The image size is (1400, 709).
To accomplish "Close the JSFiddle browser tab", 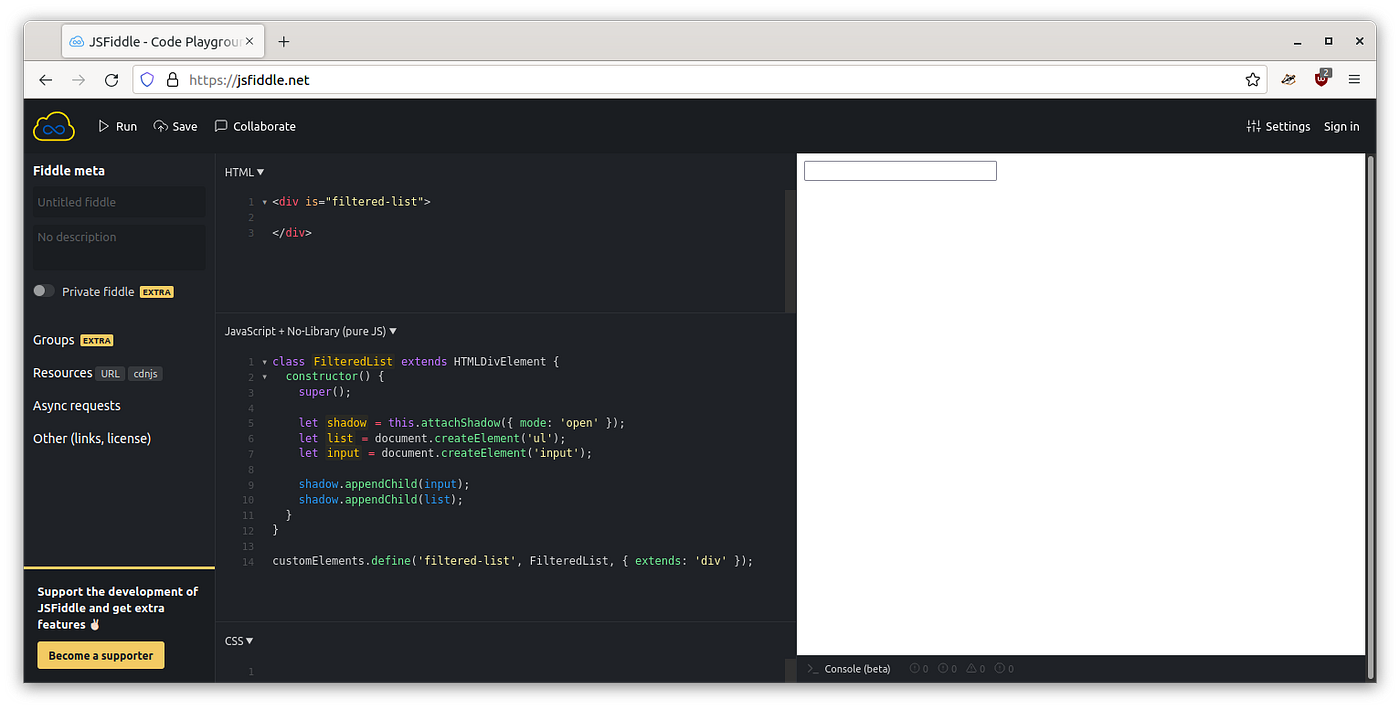I will click(250, 42).
